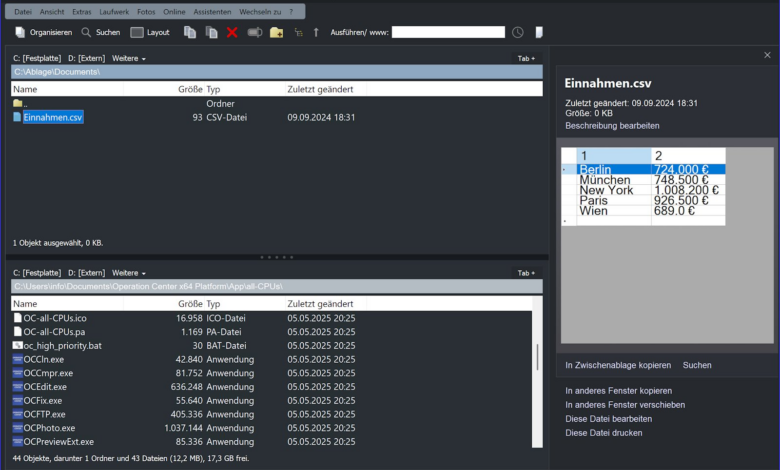
Task: Click the Layout toolbar icon
Action: coord(136,32)
